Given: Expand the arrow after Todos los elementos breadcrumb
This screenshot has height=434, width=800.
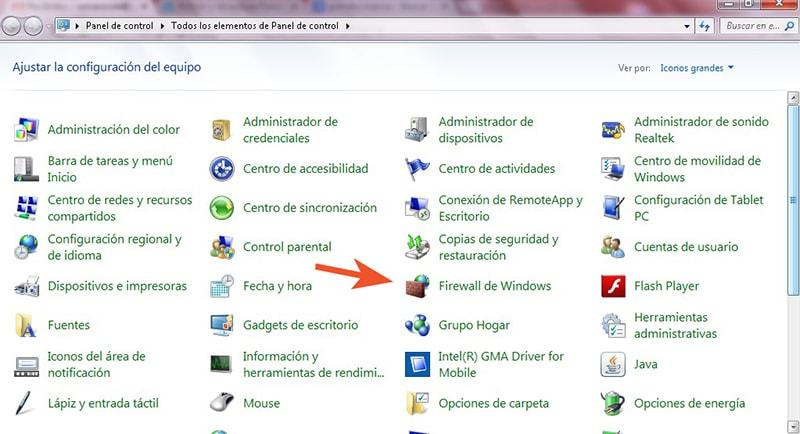Looking at the screenshot, I should click(x=347, y=25).
